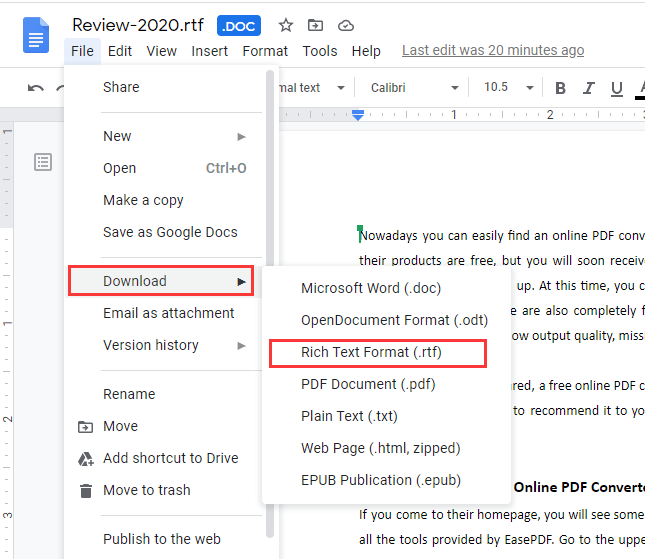Viewport: 645px width, 559px height.
Task: Click the Google Docs home icon
Action: tap(36, 36)
